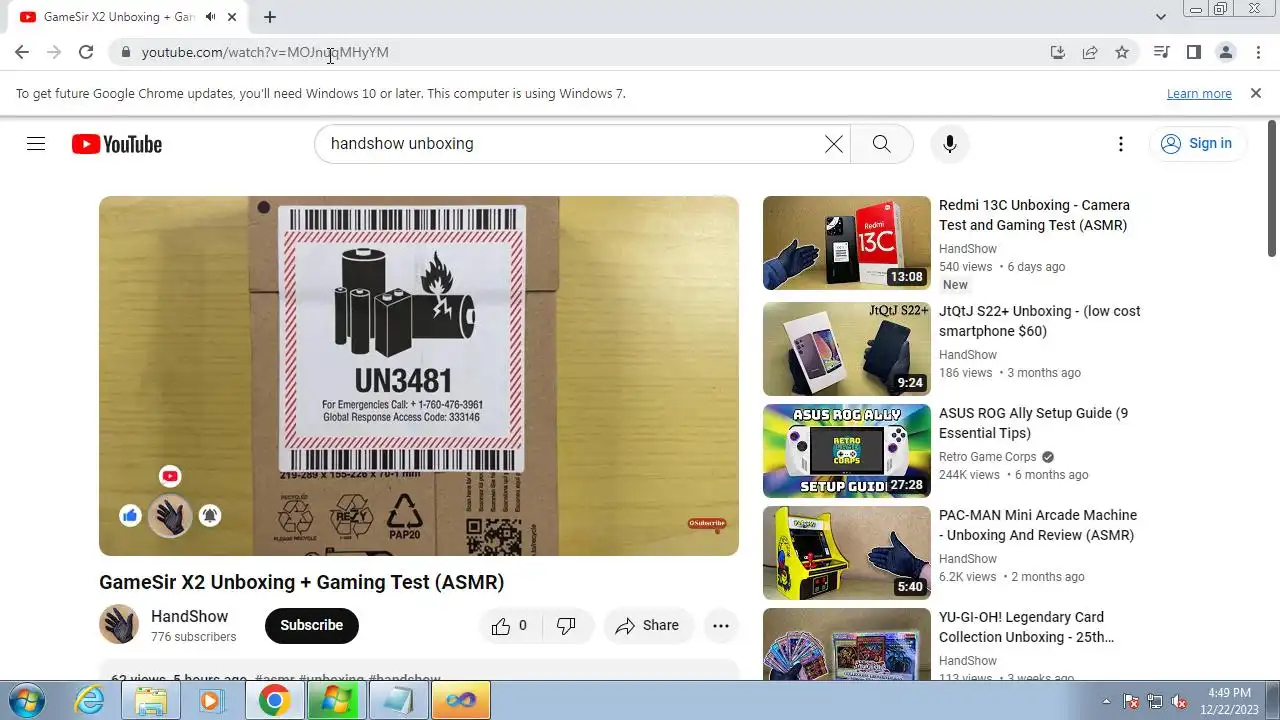The height and width of the screenshot is (720, 1280).
Task: Launch Internet Explorer from the taskbar
Action: click(x=90, y=700)
